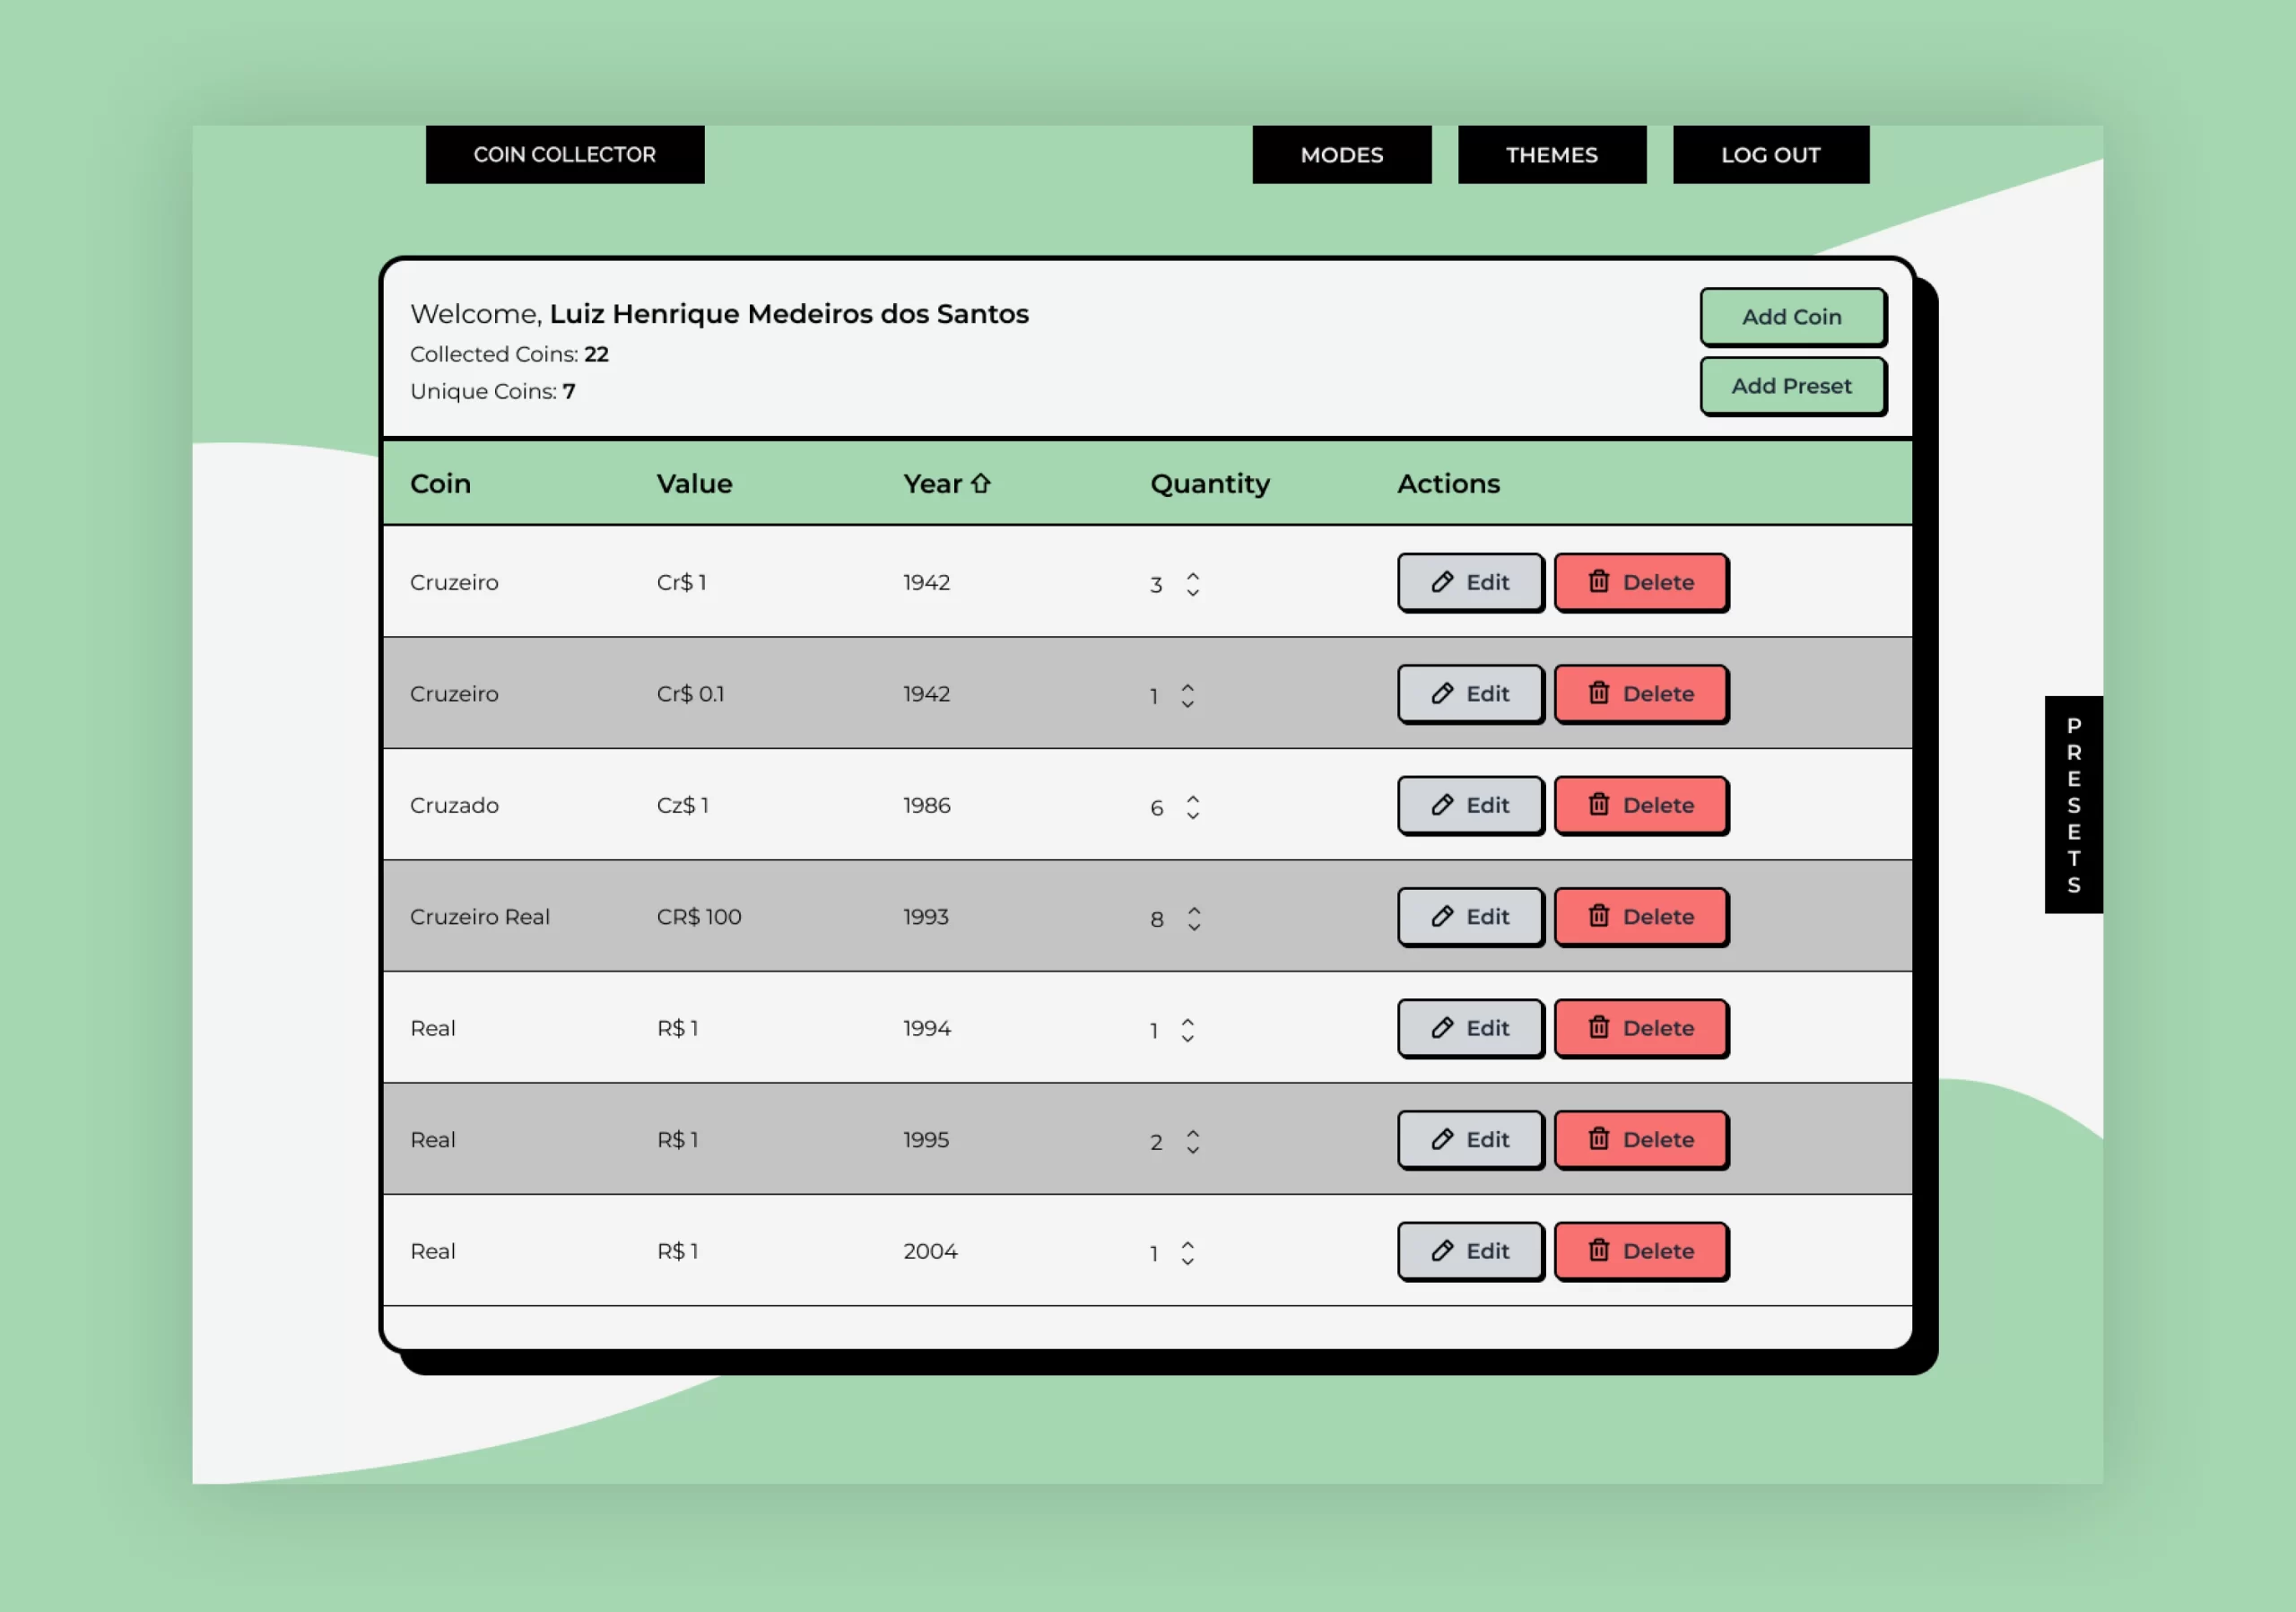Open the Modes menu
Screen dimensions: 2296x1612
(1341, 155)
